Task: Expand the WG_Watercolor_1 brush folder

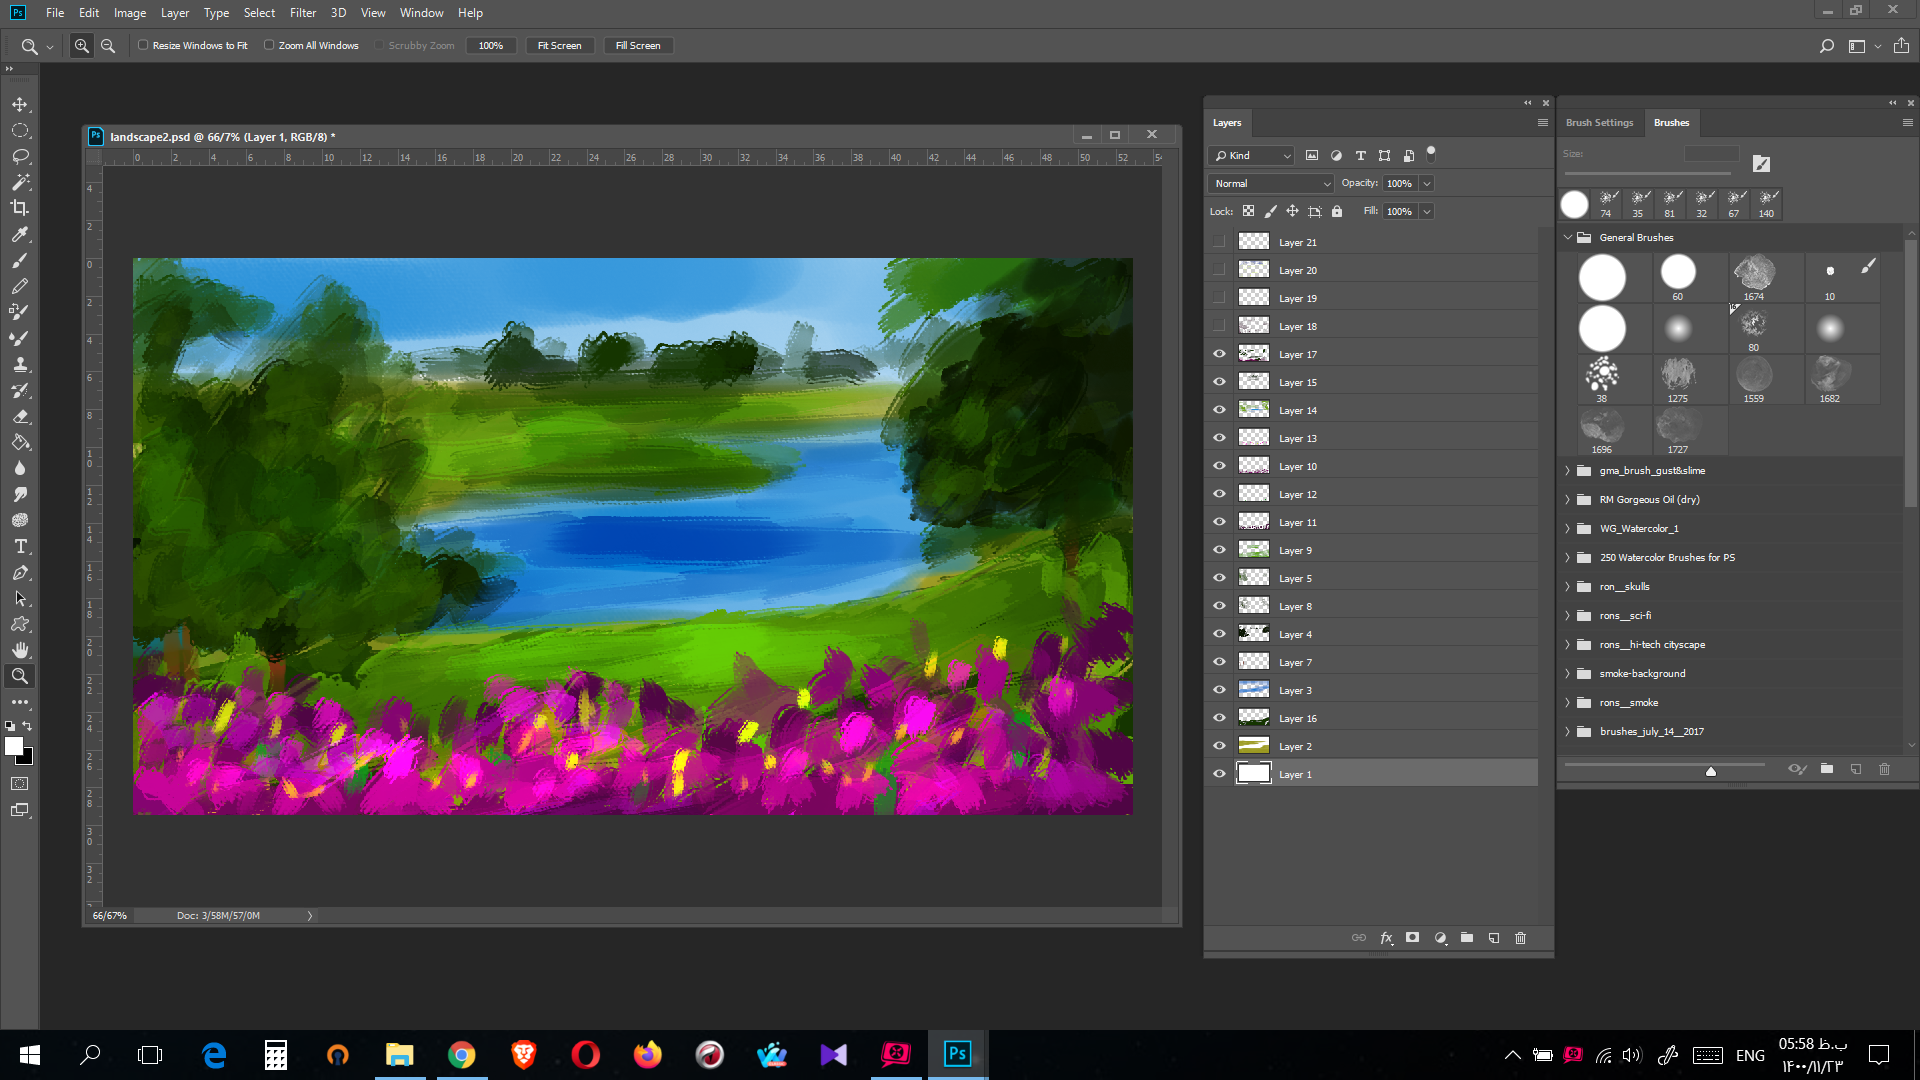Action: (1568, 529)
